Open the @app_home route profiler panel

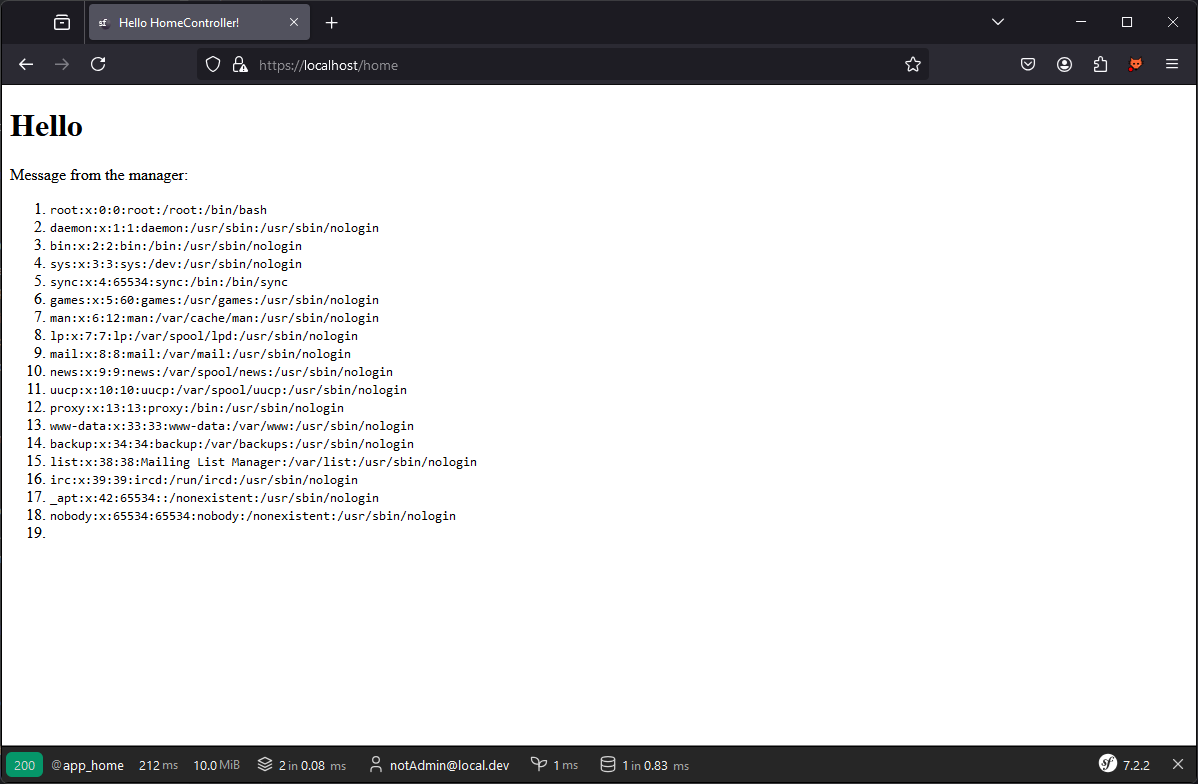pos(88,765)
